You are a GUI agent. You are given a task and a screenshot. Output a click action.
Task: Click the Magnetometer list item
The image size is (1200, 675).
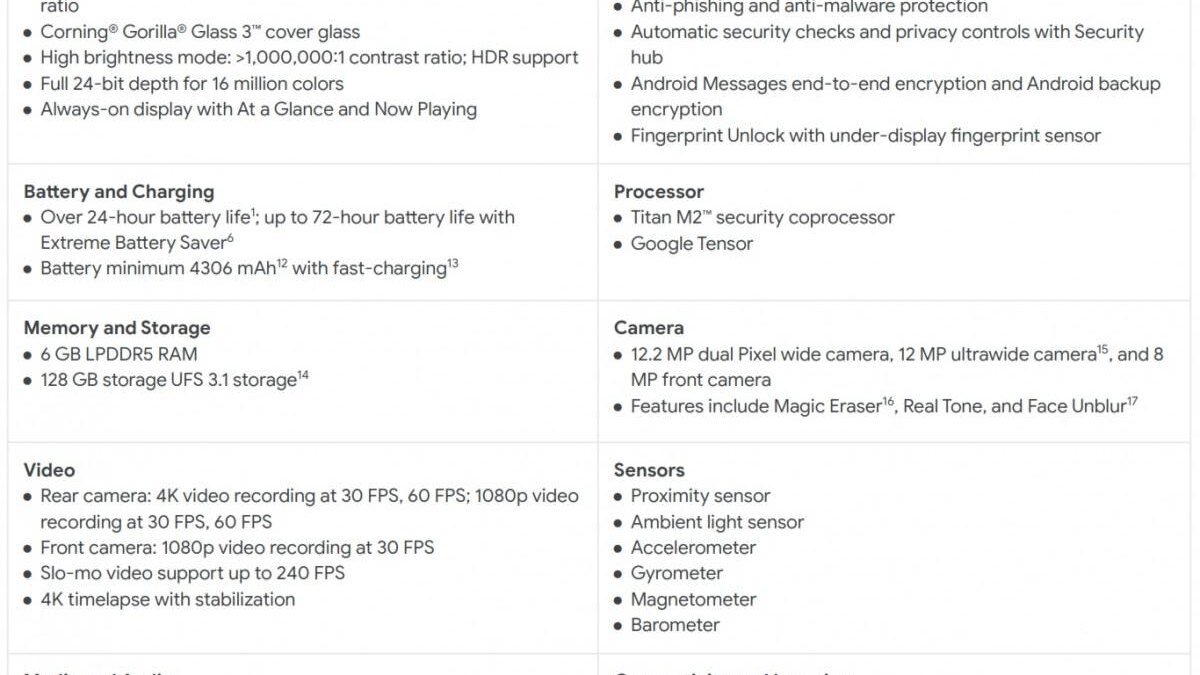tap(692, 600)
